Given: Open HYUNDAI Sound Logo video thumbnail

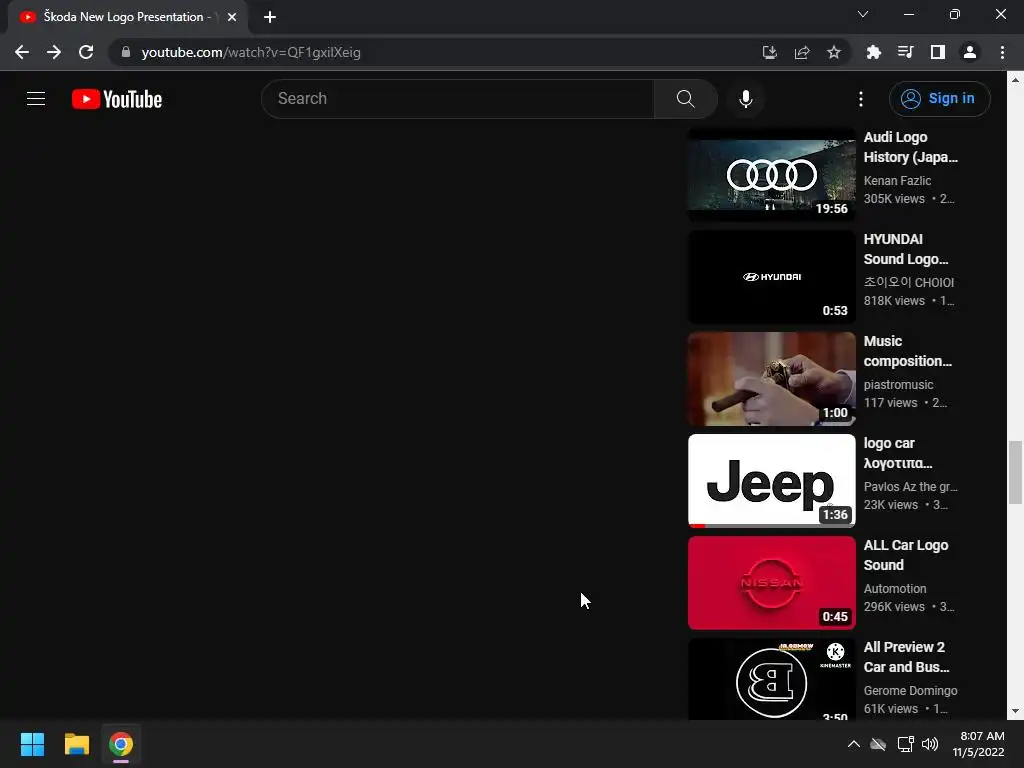Looking at the screenshot, I should coord(771,276).
